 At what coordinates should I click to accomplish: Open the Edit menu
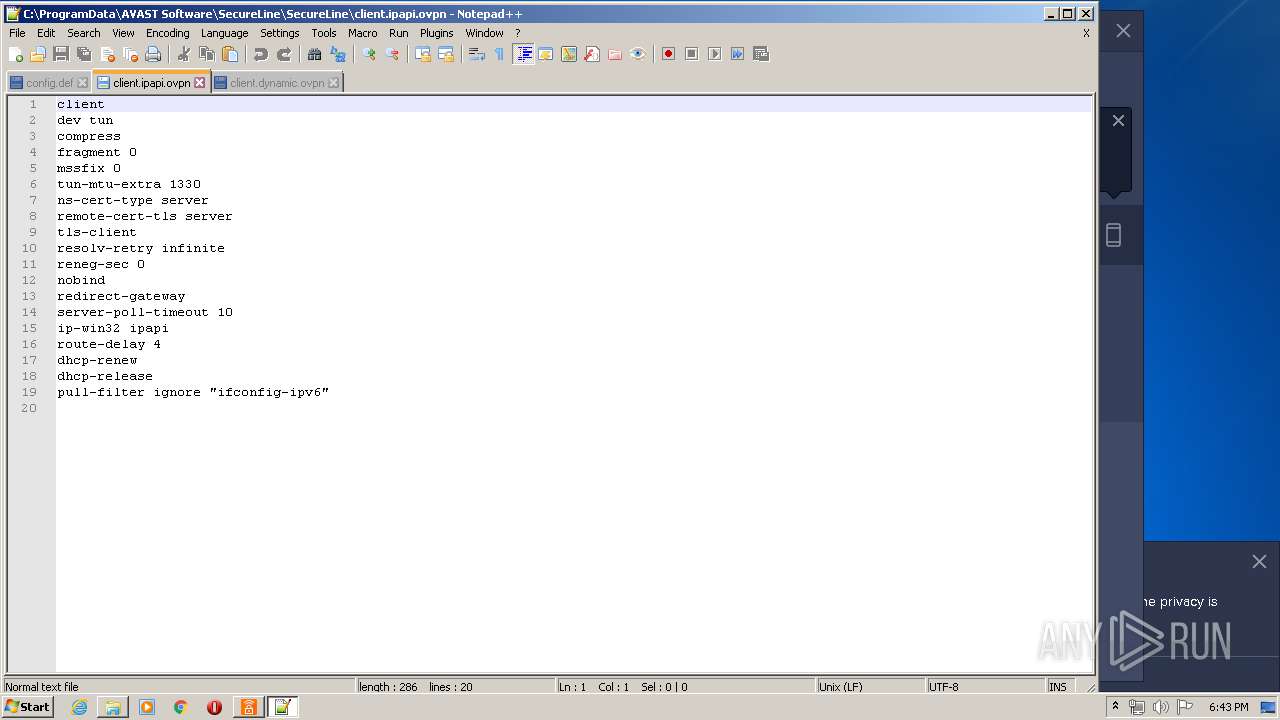click(x=46, y=33)
